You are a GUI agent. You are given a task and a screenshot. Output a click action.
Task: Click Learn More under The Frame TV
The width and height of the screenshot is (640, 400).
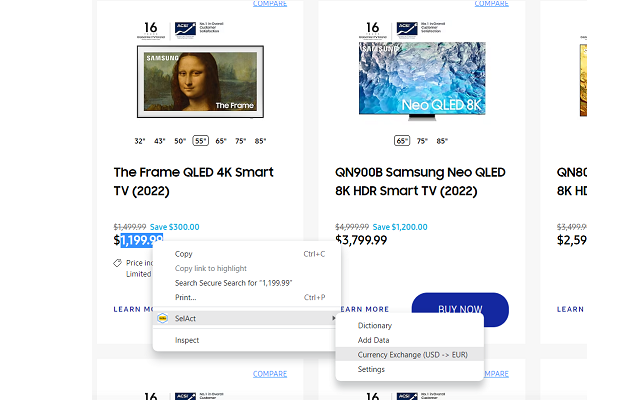coord(133,309)
